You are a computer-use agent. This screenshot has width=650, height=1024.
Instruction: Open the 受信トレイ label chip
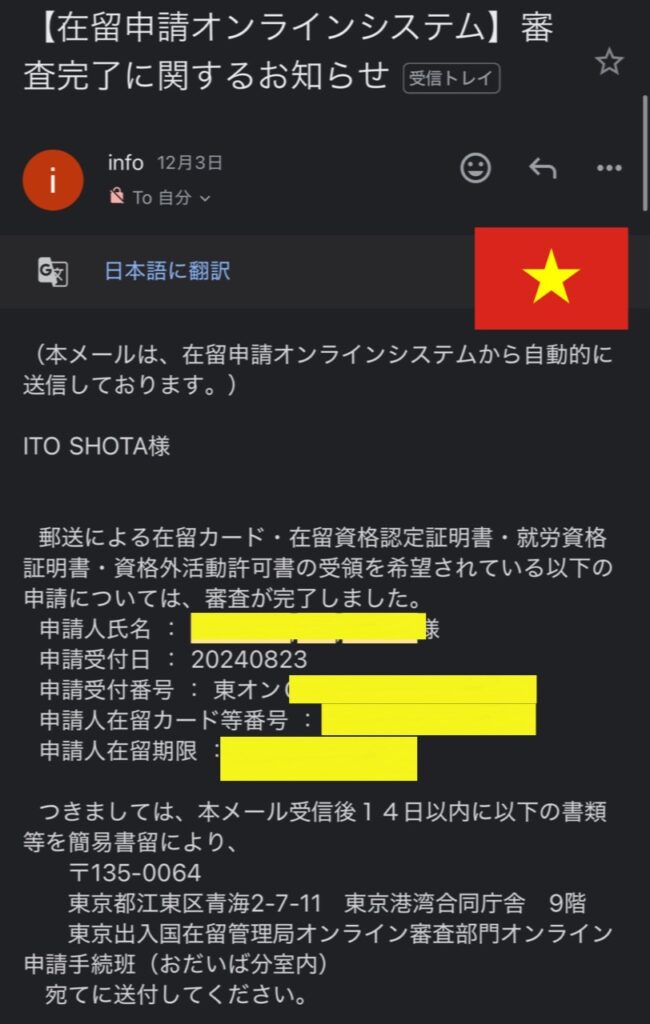451,78
